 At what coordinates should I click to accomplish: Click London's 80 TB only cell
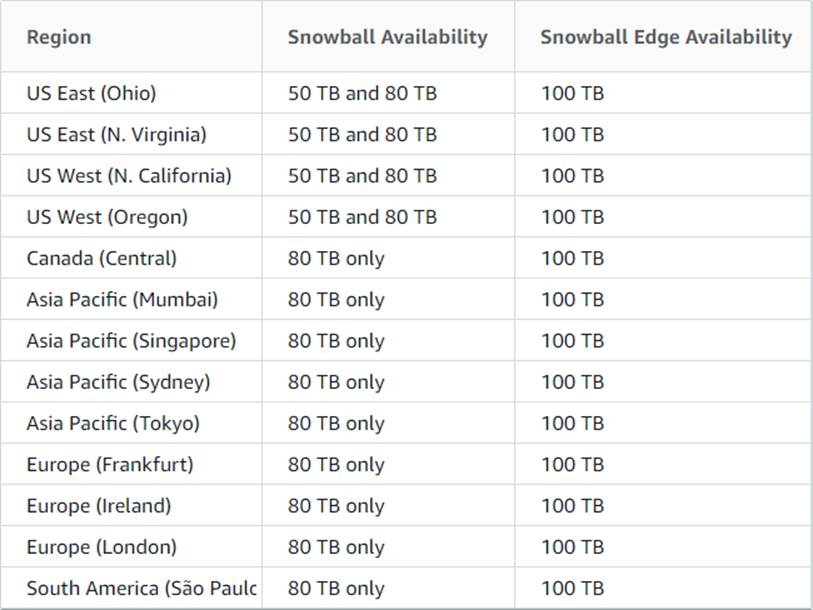(x=336, y=547)
